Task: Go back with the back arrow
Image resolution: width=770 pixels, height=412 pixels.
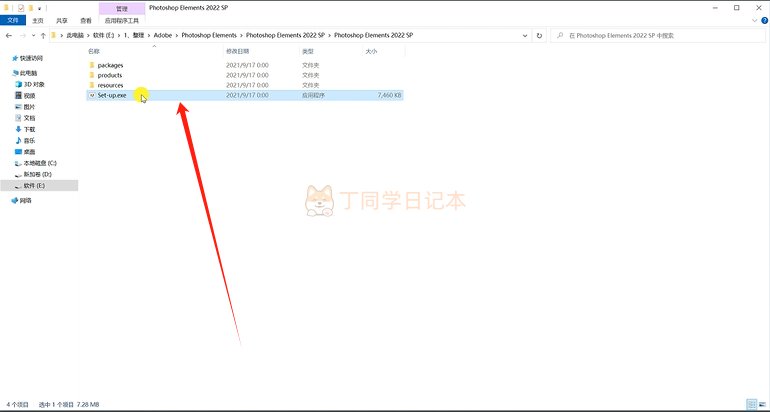Action: [x=8, y=35]
